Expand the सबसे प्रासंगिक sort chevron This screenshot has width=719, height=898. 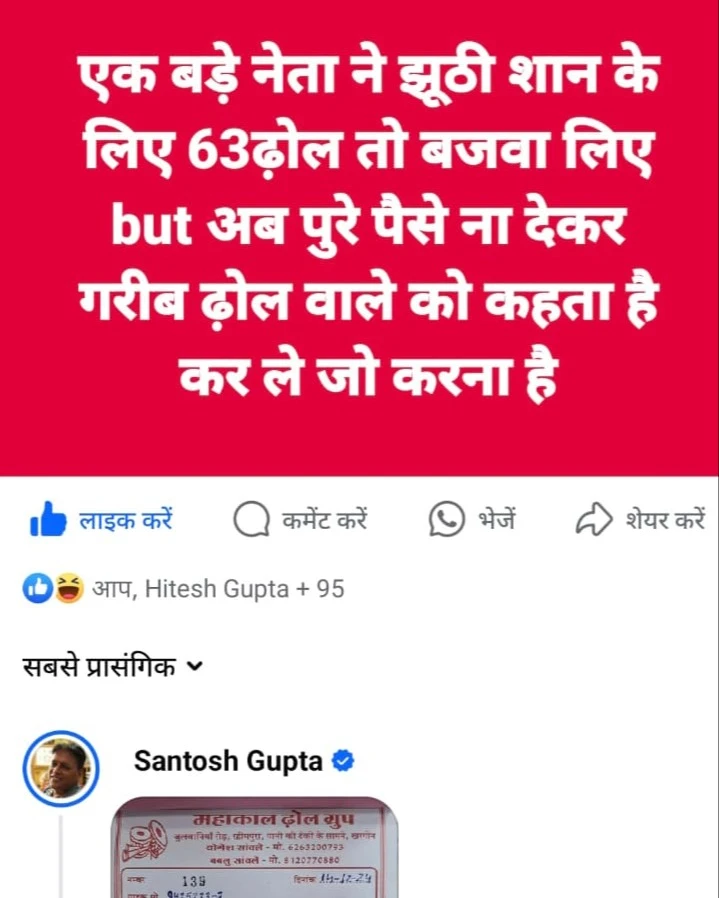click(x=195, y=666)
